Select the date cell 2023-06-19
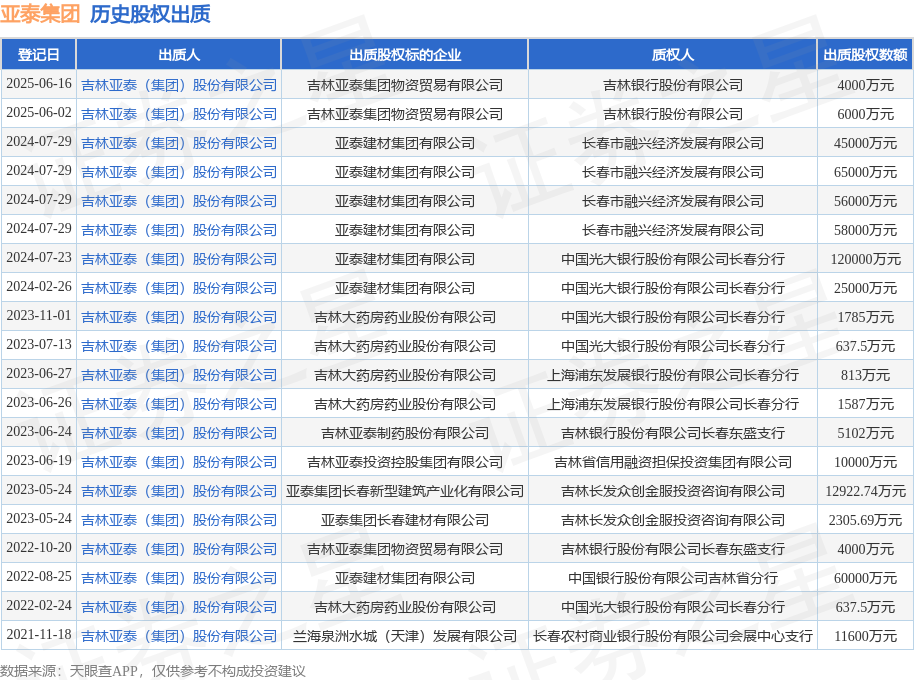 coord(39,461)
